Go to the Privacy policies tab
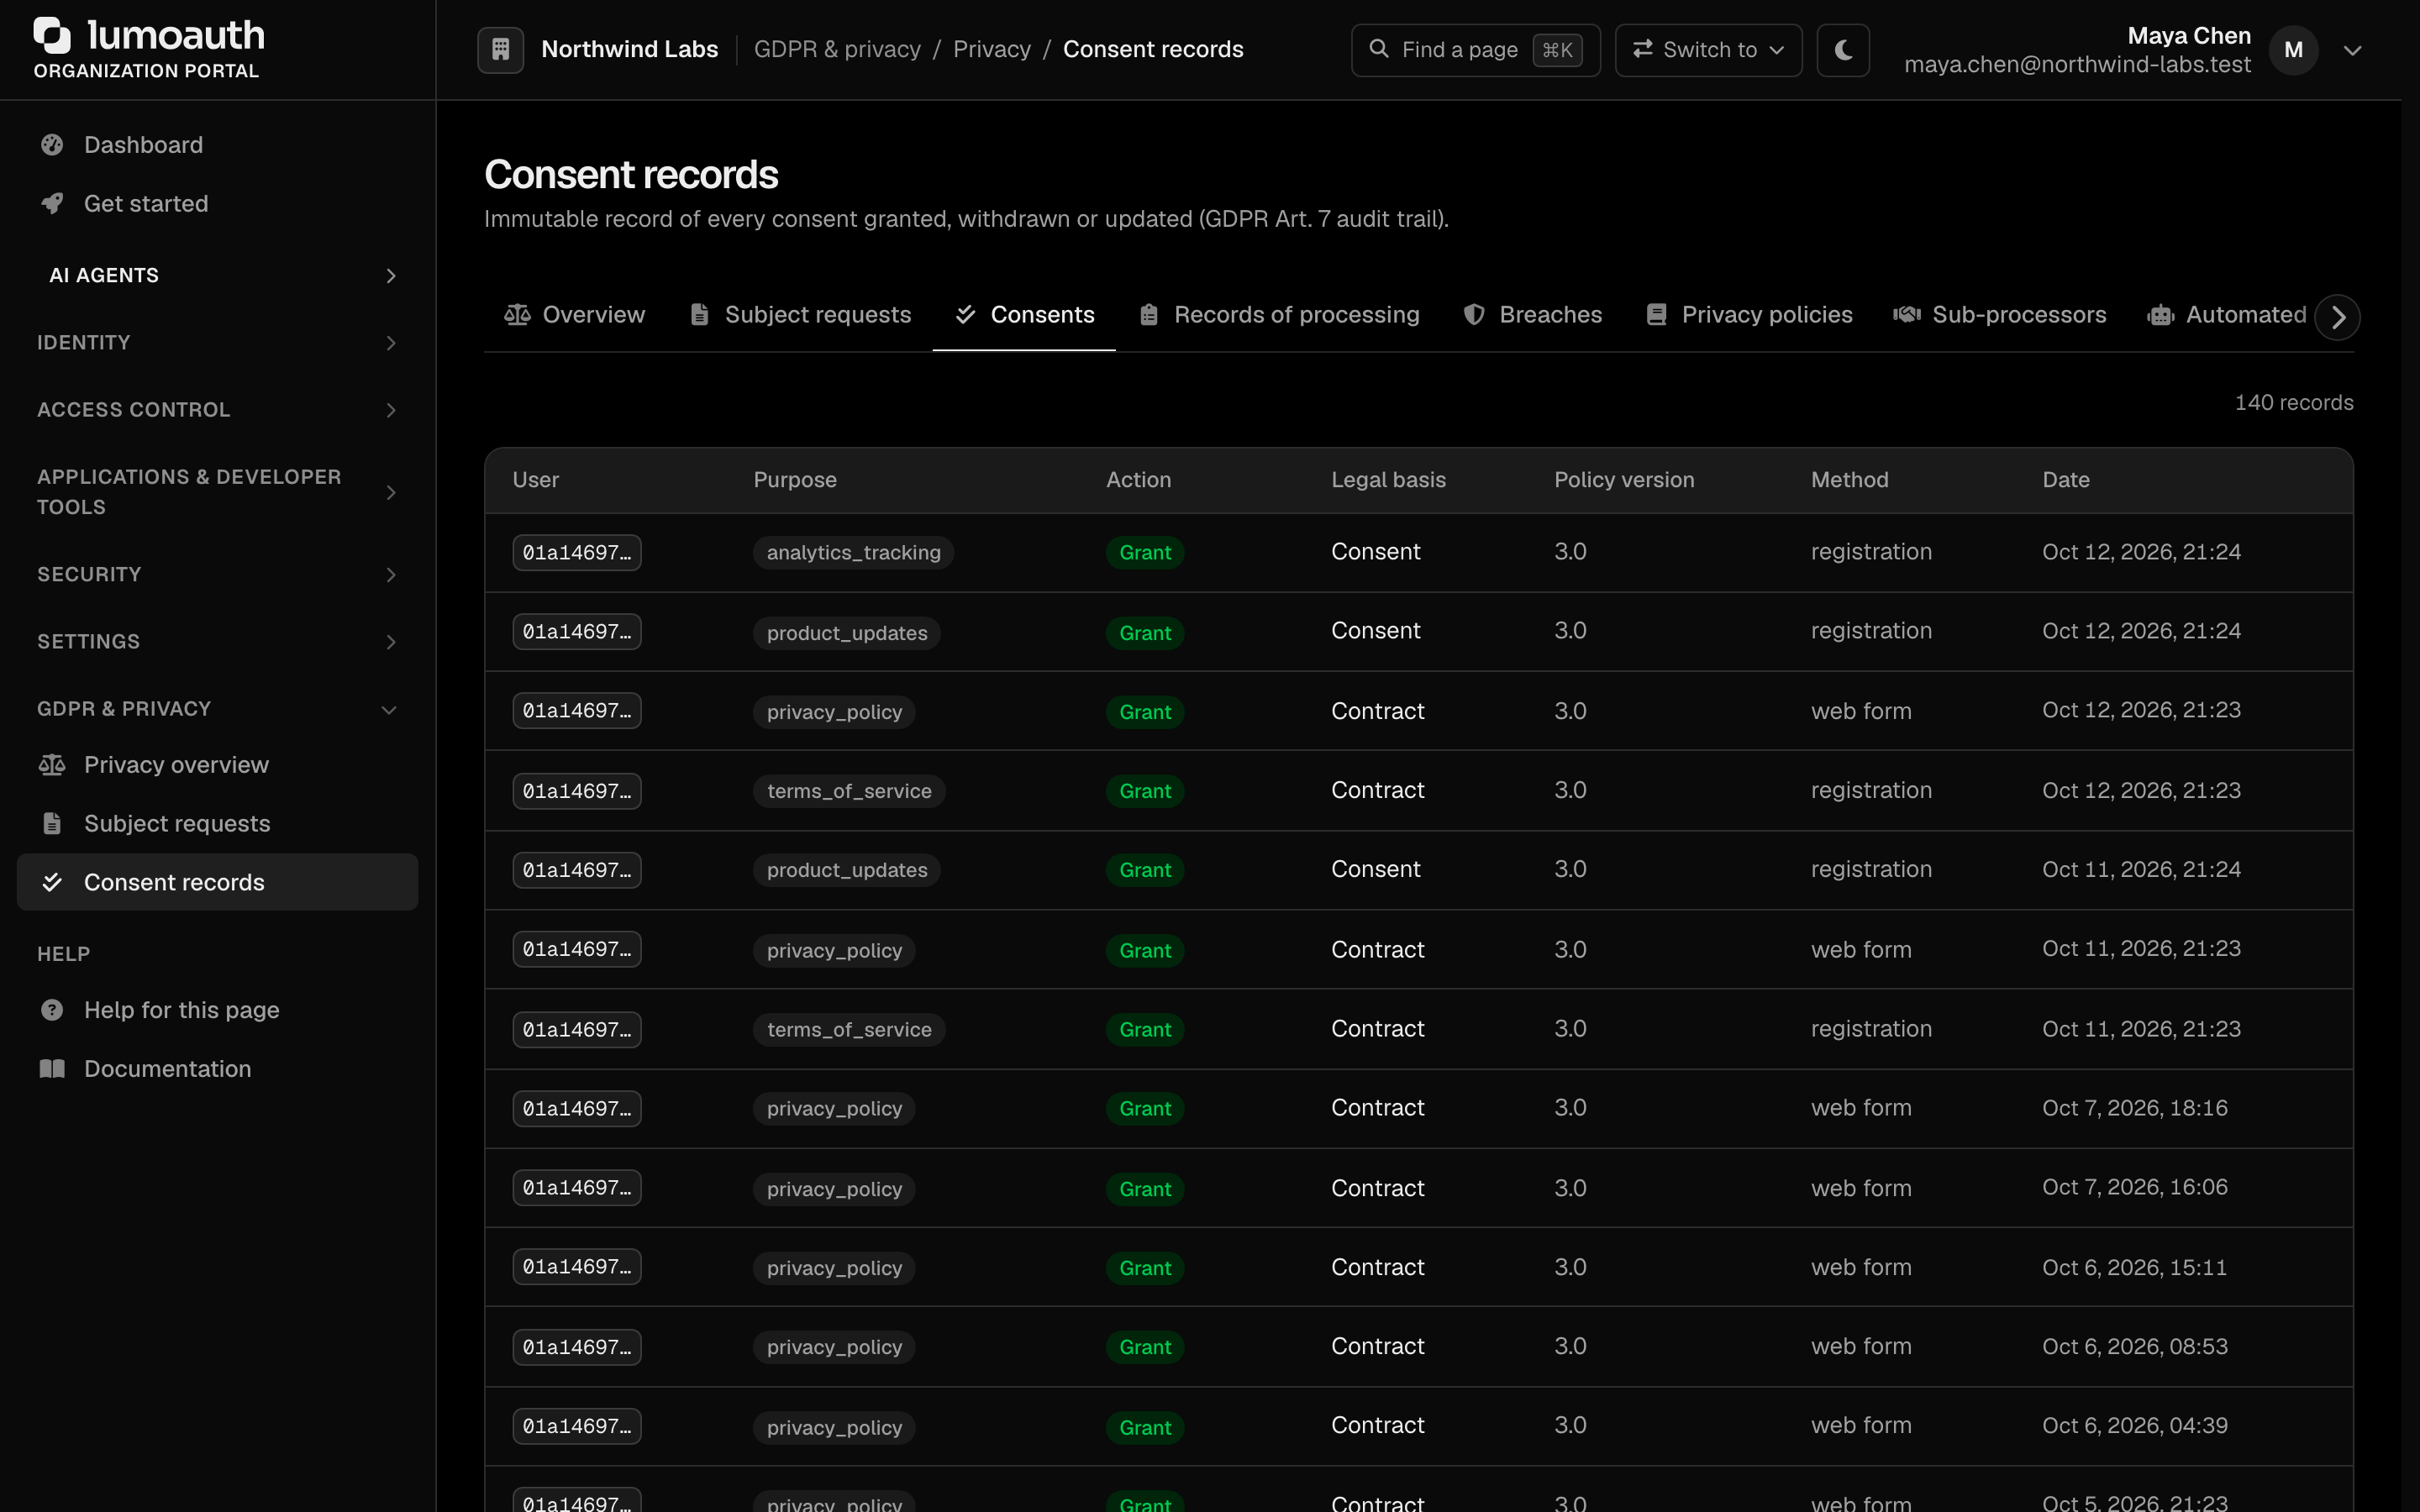 coord(1749,315)
